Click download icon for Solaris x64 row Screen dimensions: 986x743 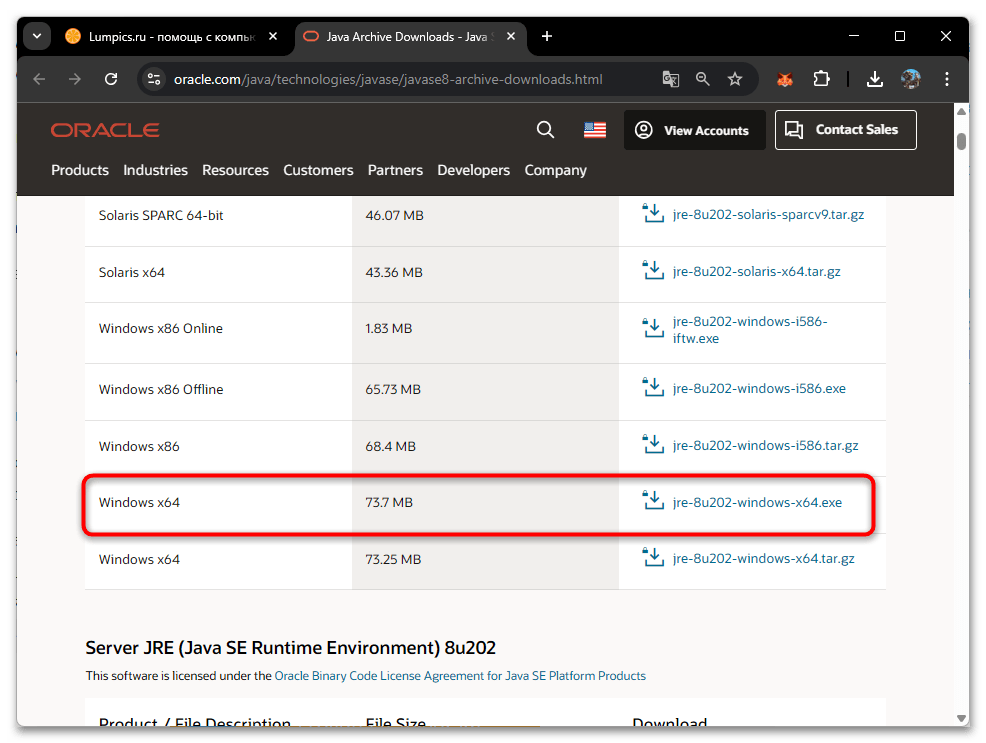[x=653, y=270]
